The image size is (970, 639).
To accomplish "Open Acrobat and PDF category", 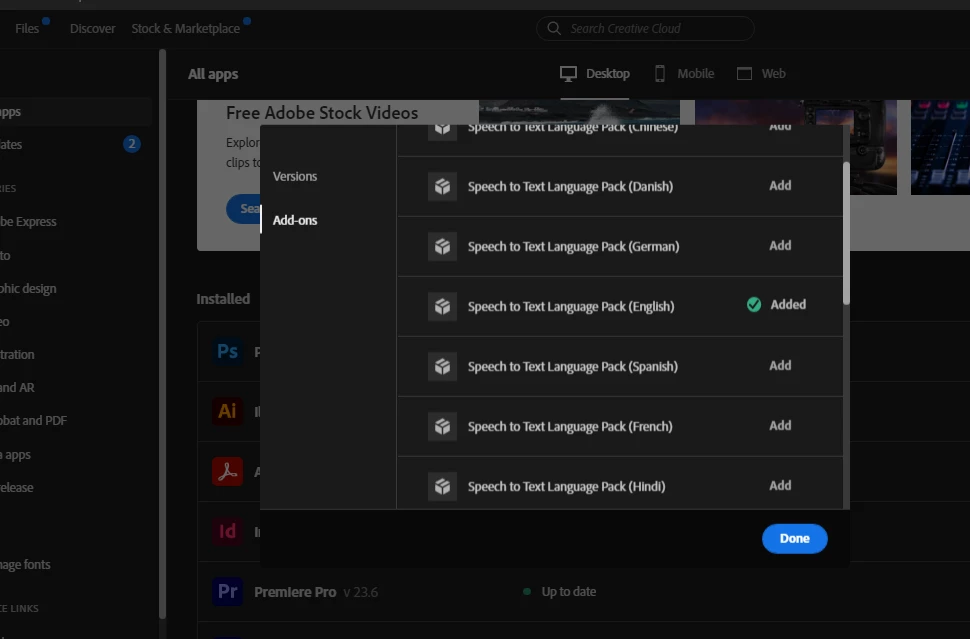I will (33, 421).
